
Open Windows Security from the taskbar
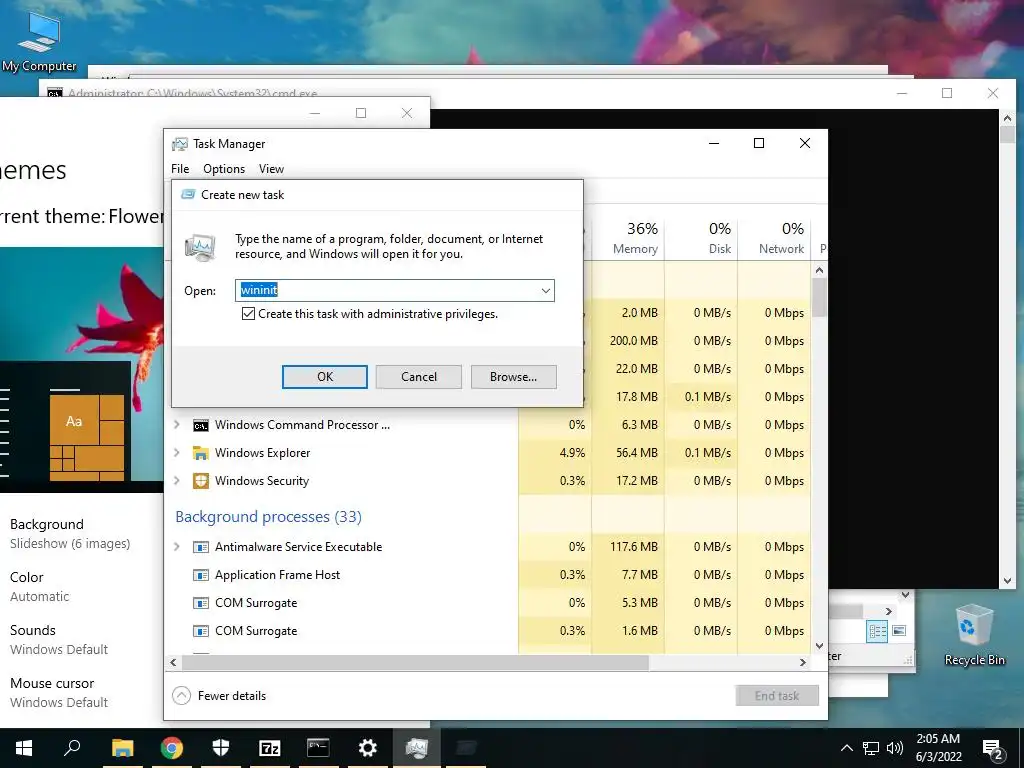[221, 748]
